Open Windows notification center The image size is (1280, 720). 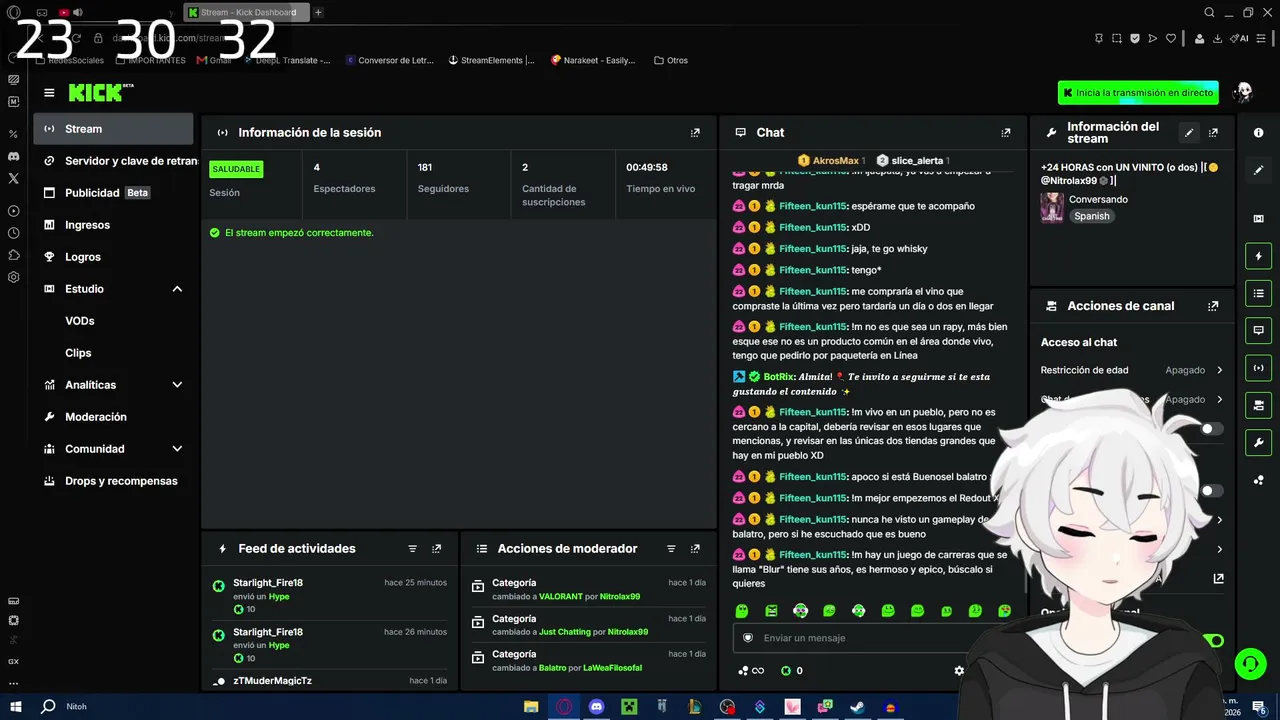click(x=1258, y=707)
